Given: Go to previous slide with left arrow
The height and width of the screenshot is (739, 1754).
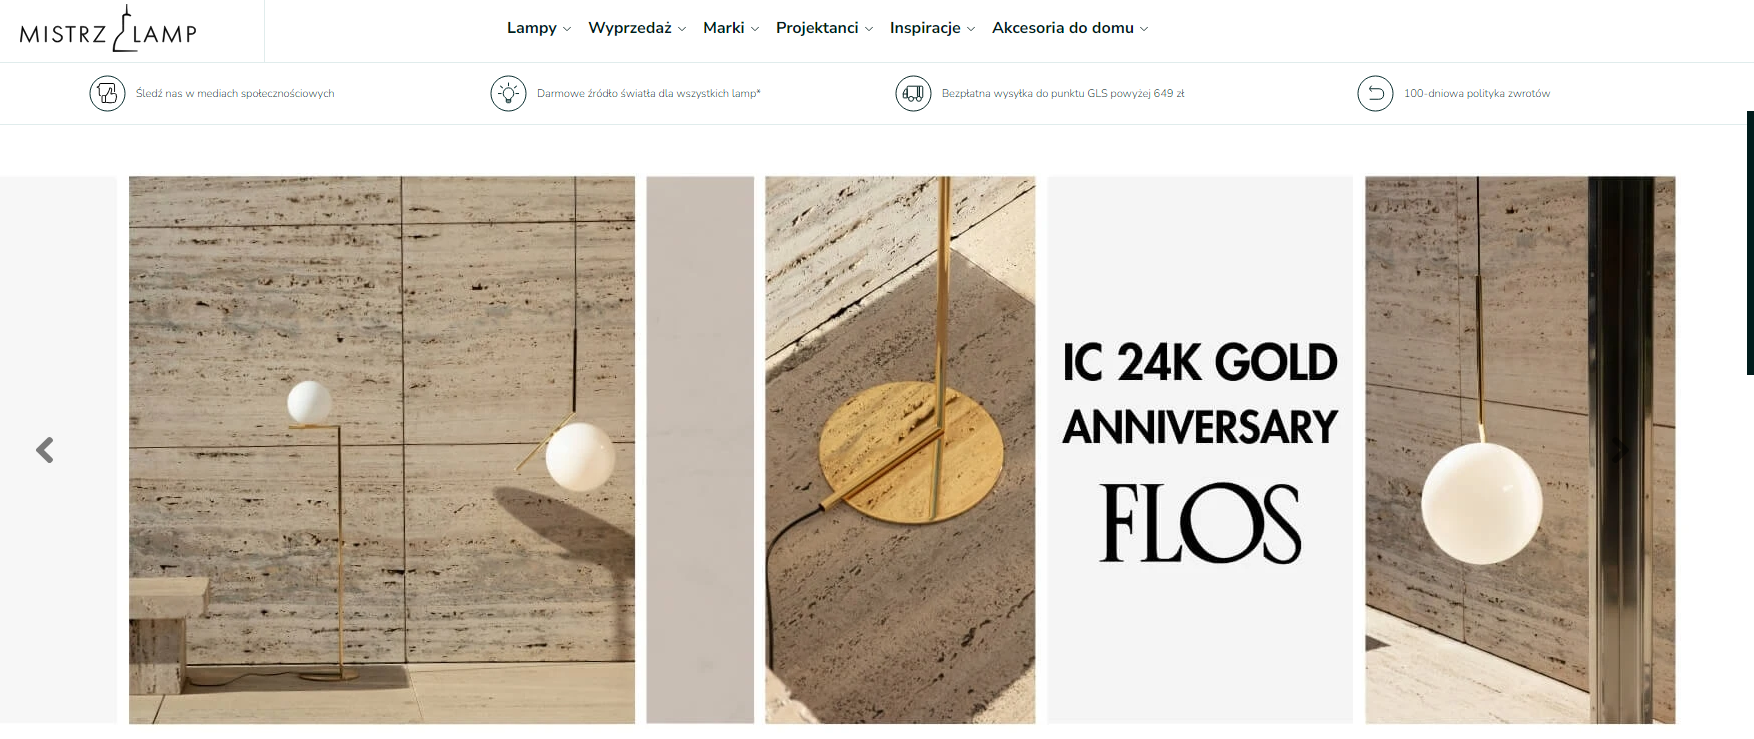Looking at the screenshot, I should pos(45,450).
